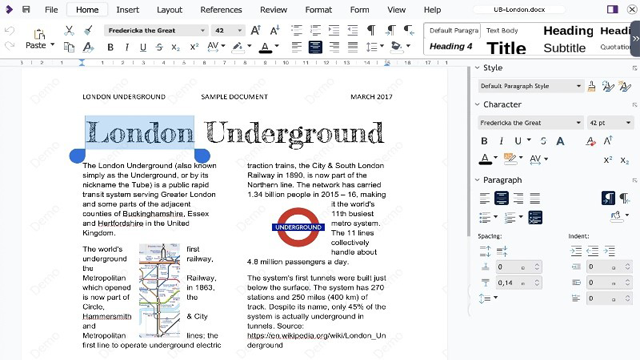640x360 pixels.
Task: Toggle bold in the ribbon toolbar
Action: [110, 47]
